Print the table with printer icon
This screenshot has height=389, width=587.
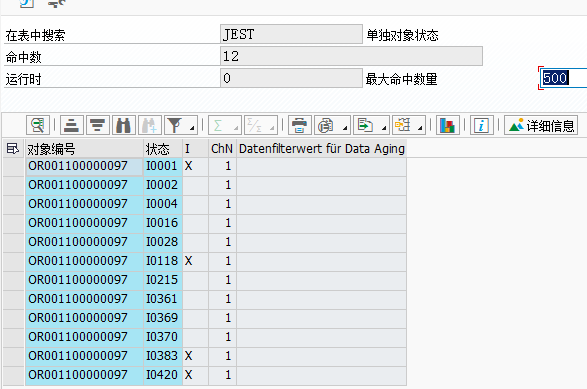[299, 125]
